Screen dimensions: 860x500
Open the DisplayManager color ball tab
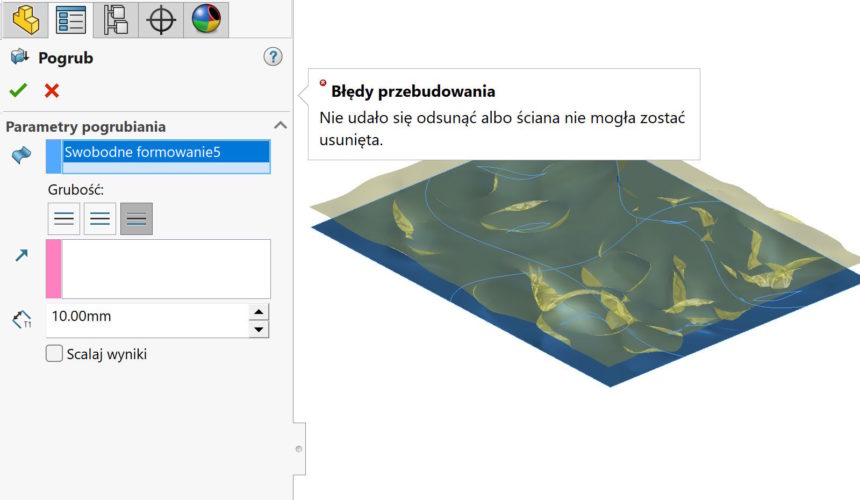click(x=206, y=18)
